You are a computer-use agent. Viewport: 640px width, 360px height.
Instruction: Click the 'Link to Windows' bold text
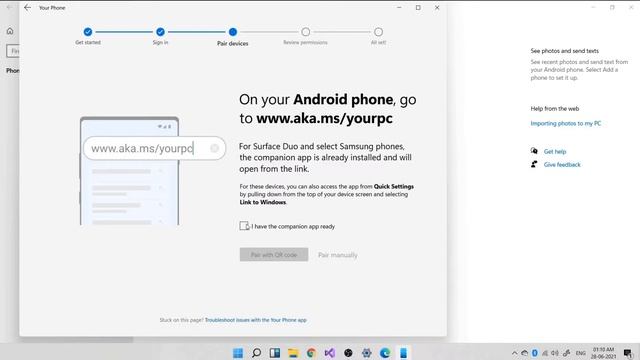(x=262, y=202)
